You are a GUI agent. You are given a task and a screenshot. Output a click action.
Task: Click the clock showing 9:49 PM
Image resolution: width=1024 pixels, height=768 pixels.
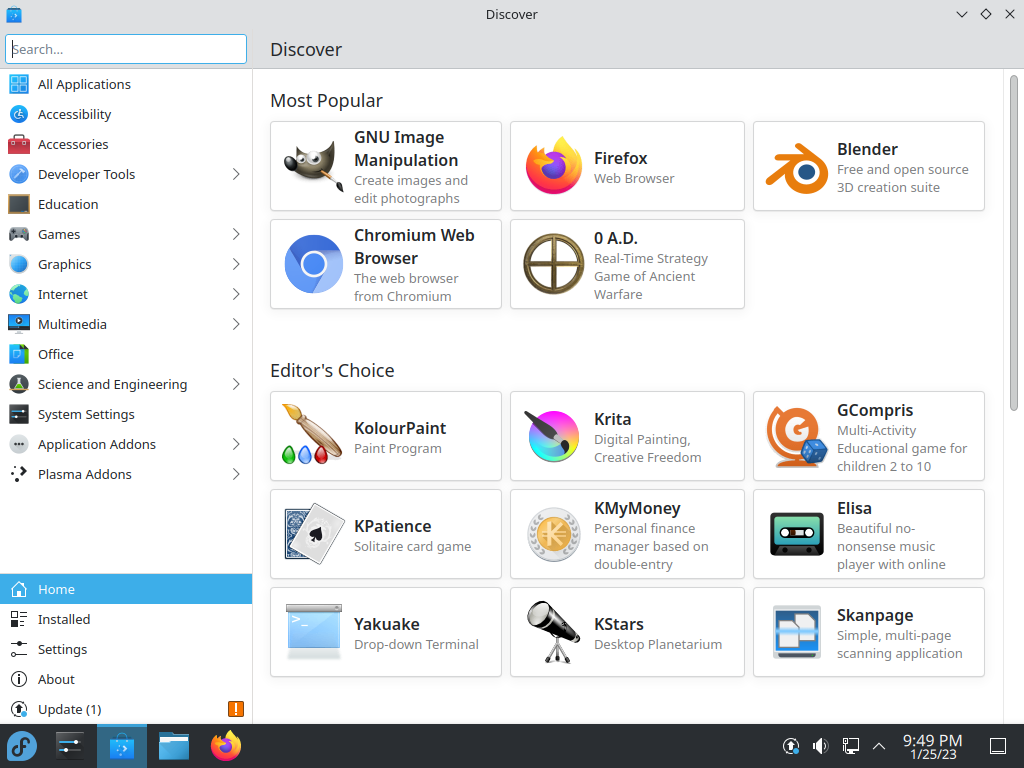tap(933, 746)
